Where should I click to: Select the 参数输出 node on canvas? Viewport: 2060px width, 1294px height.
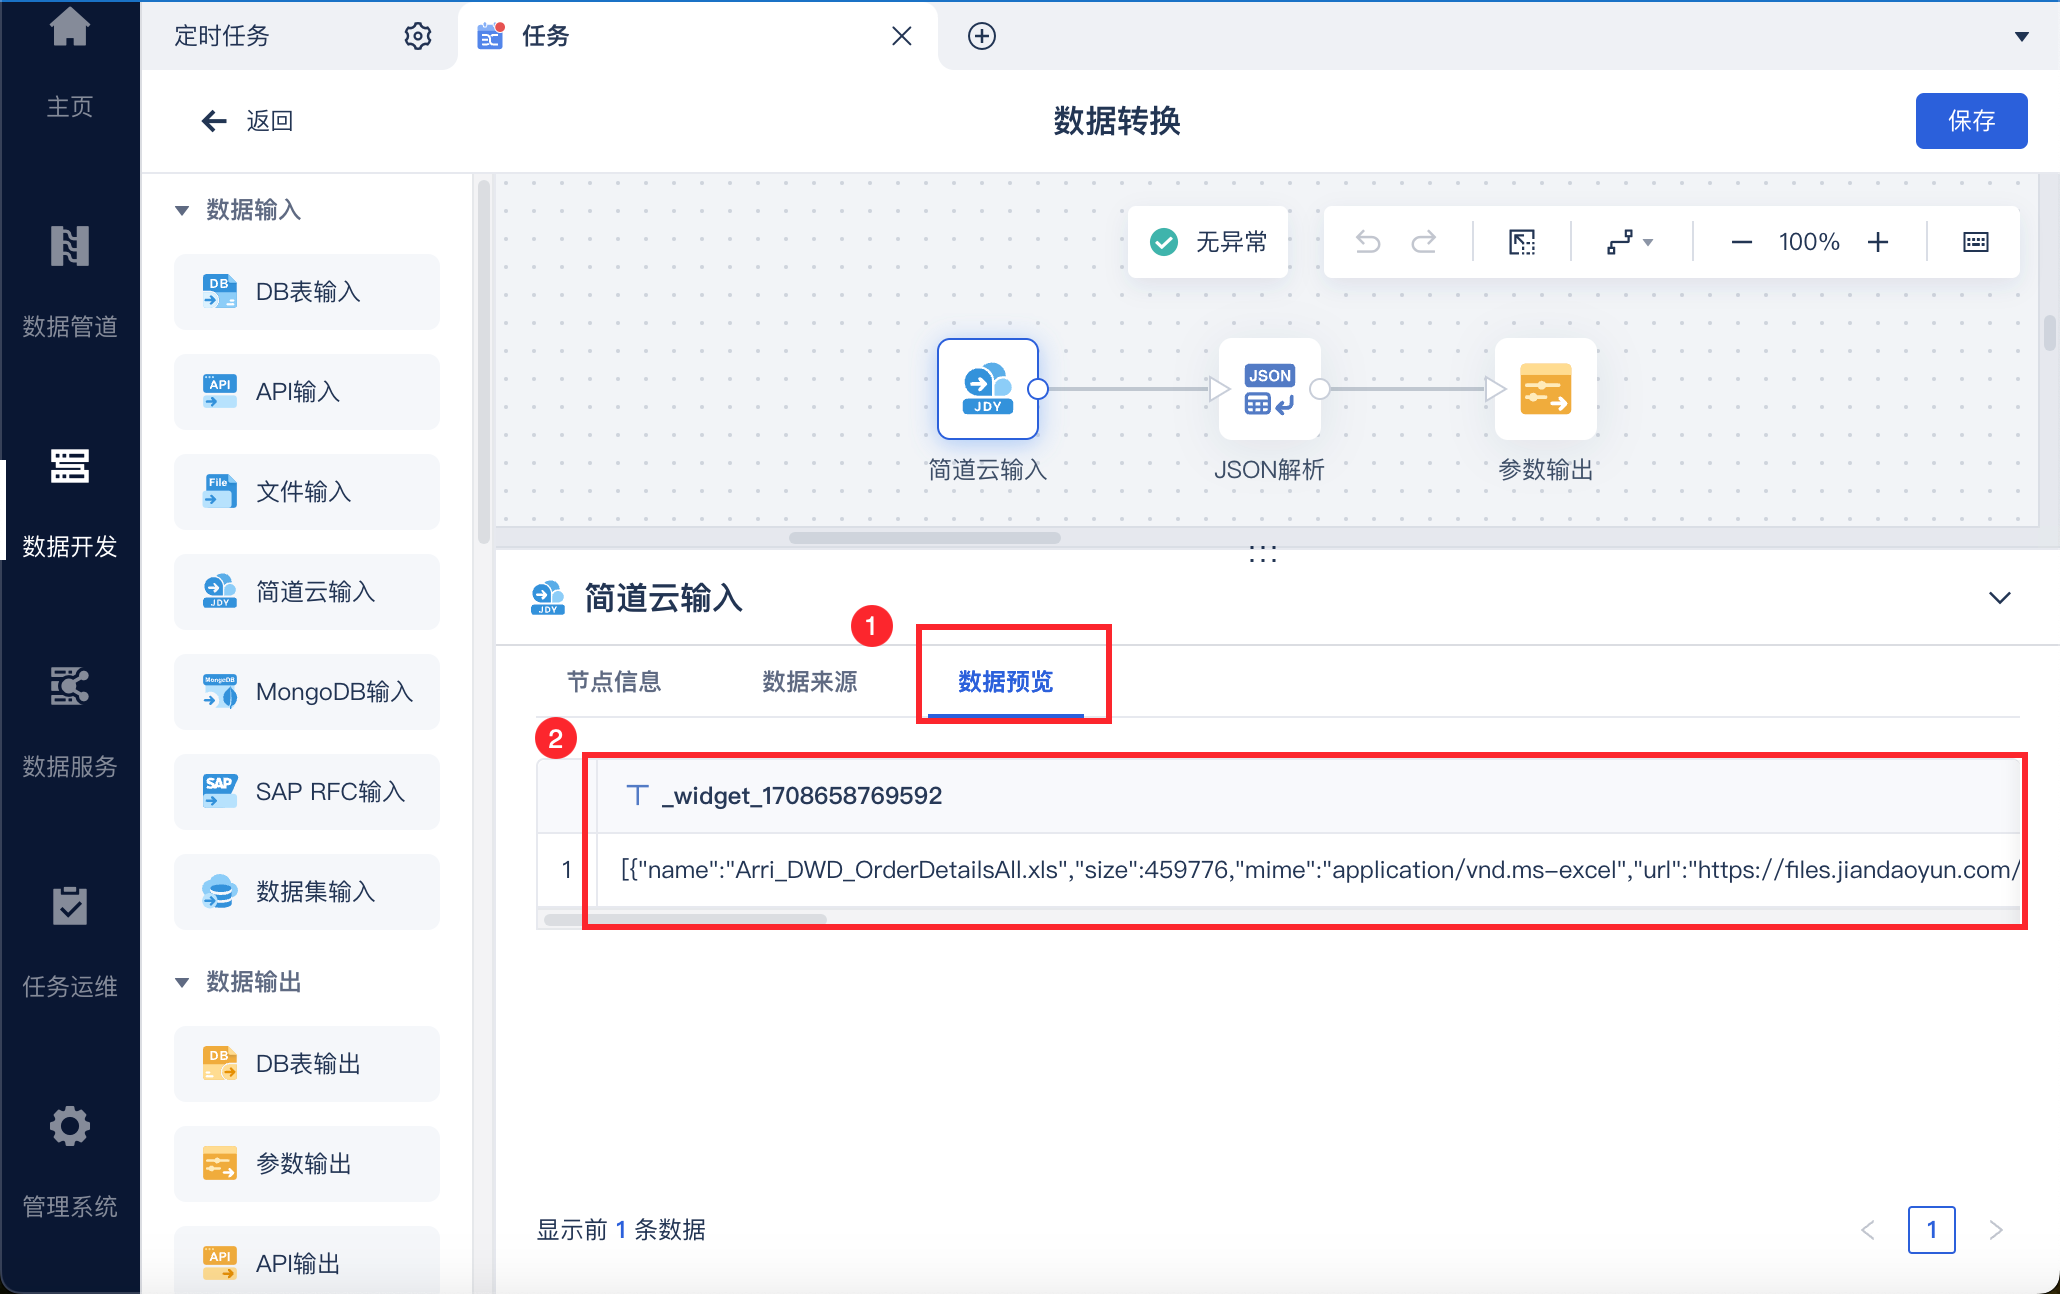(1545, 389)
